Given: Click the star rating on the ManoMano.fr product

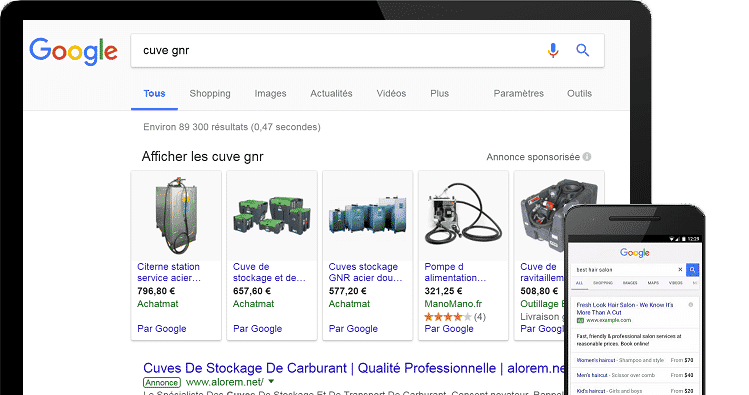Looking at the screenshot, I should [448, 317].
